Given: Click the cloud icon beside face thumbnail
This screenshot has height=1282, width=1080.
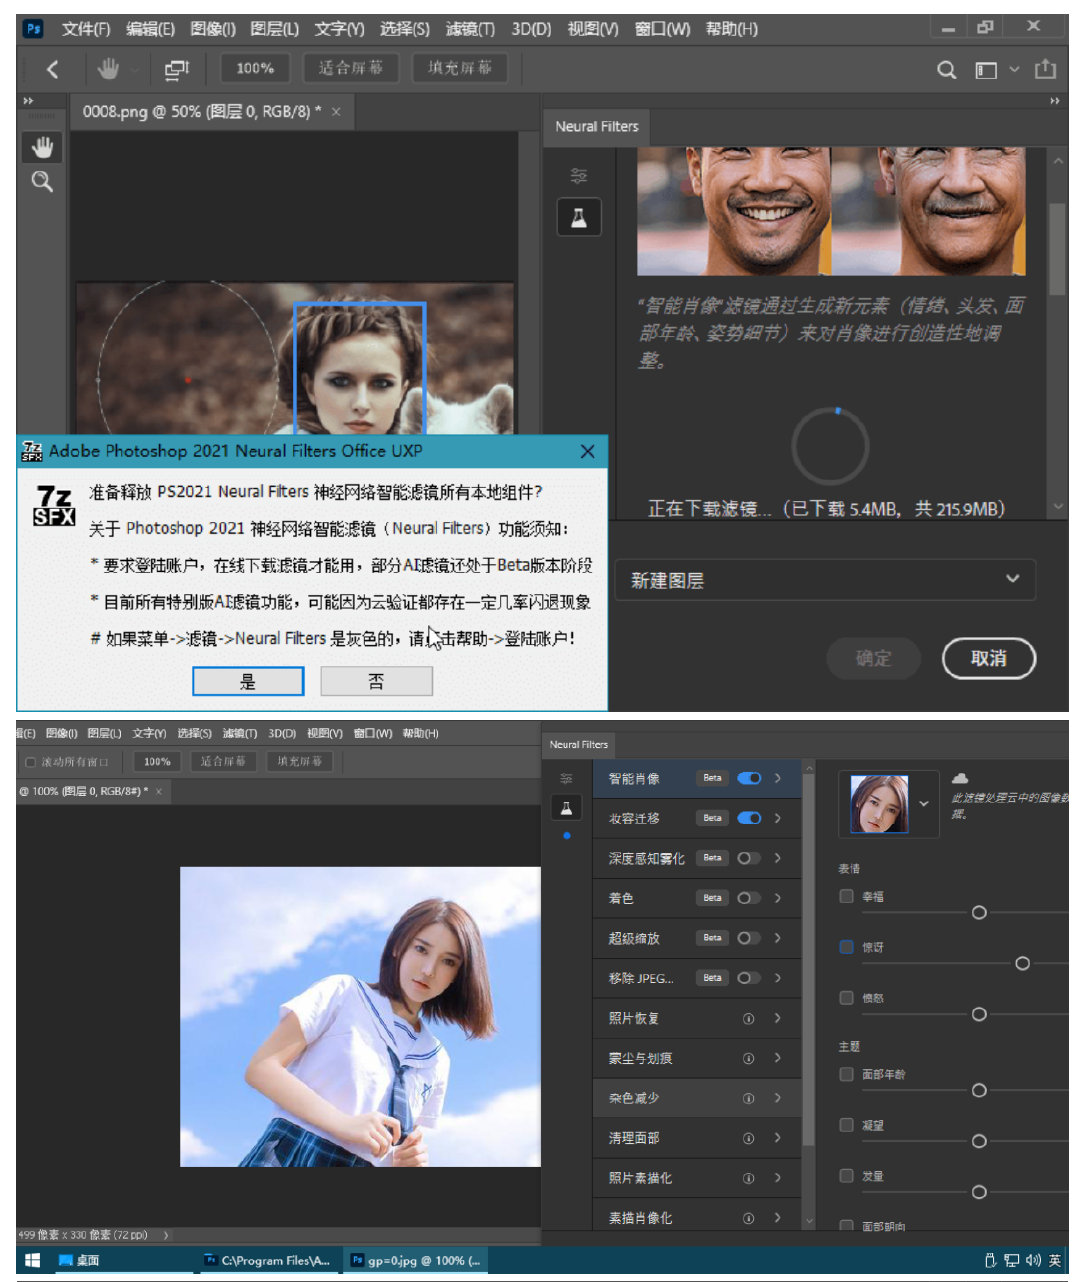Looking at the screenshot, I should (960, 778).
